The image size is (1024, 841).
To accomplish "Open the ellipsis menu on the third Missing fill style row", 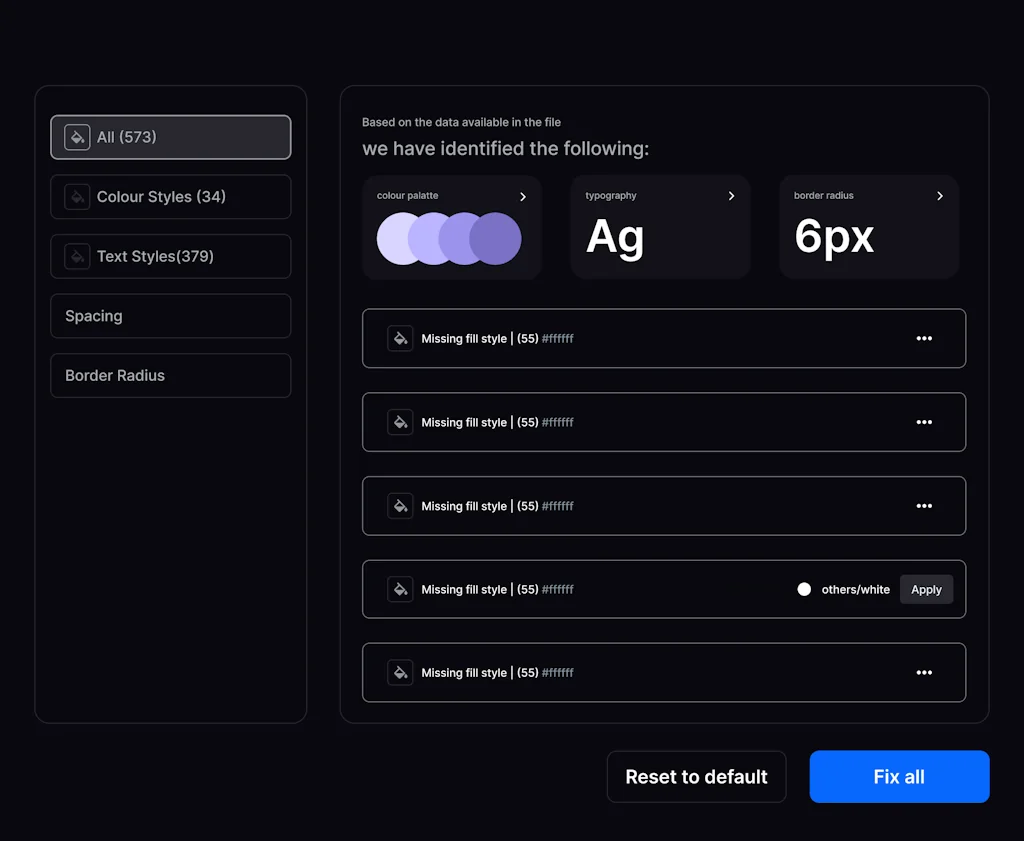I will coord(924,506).
